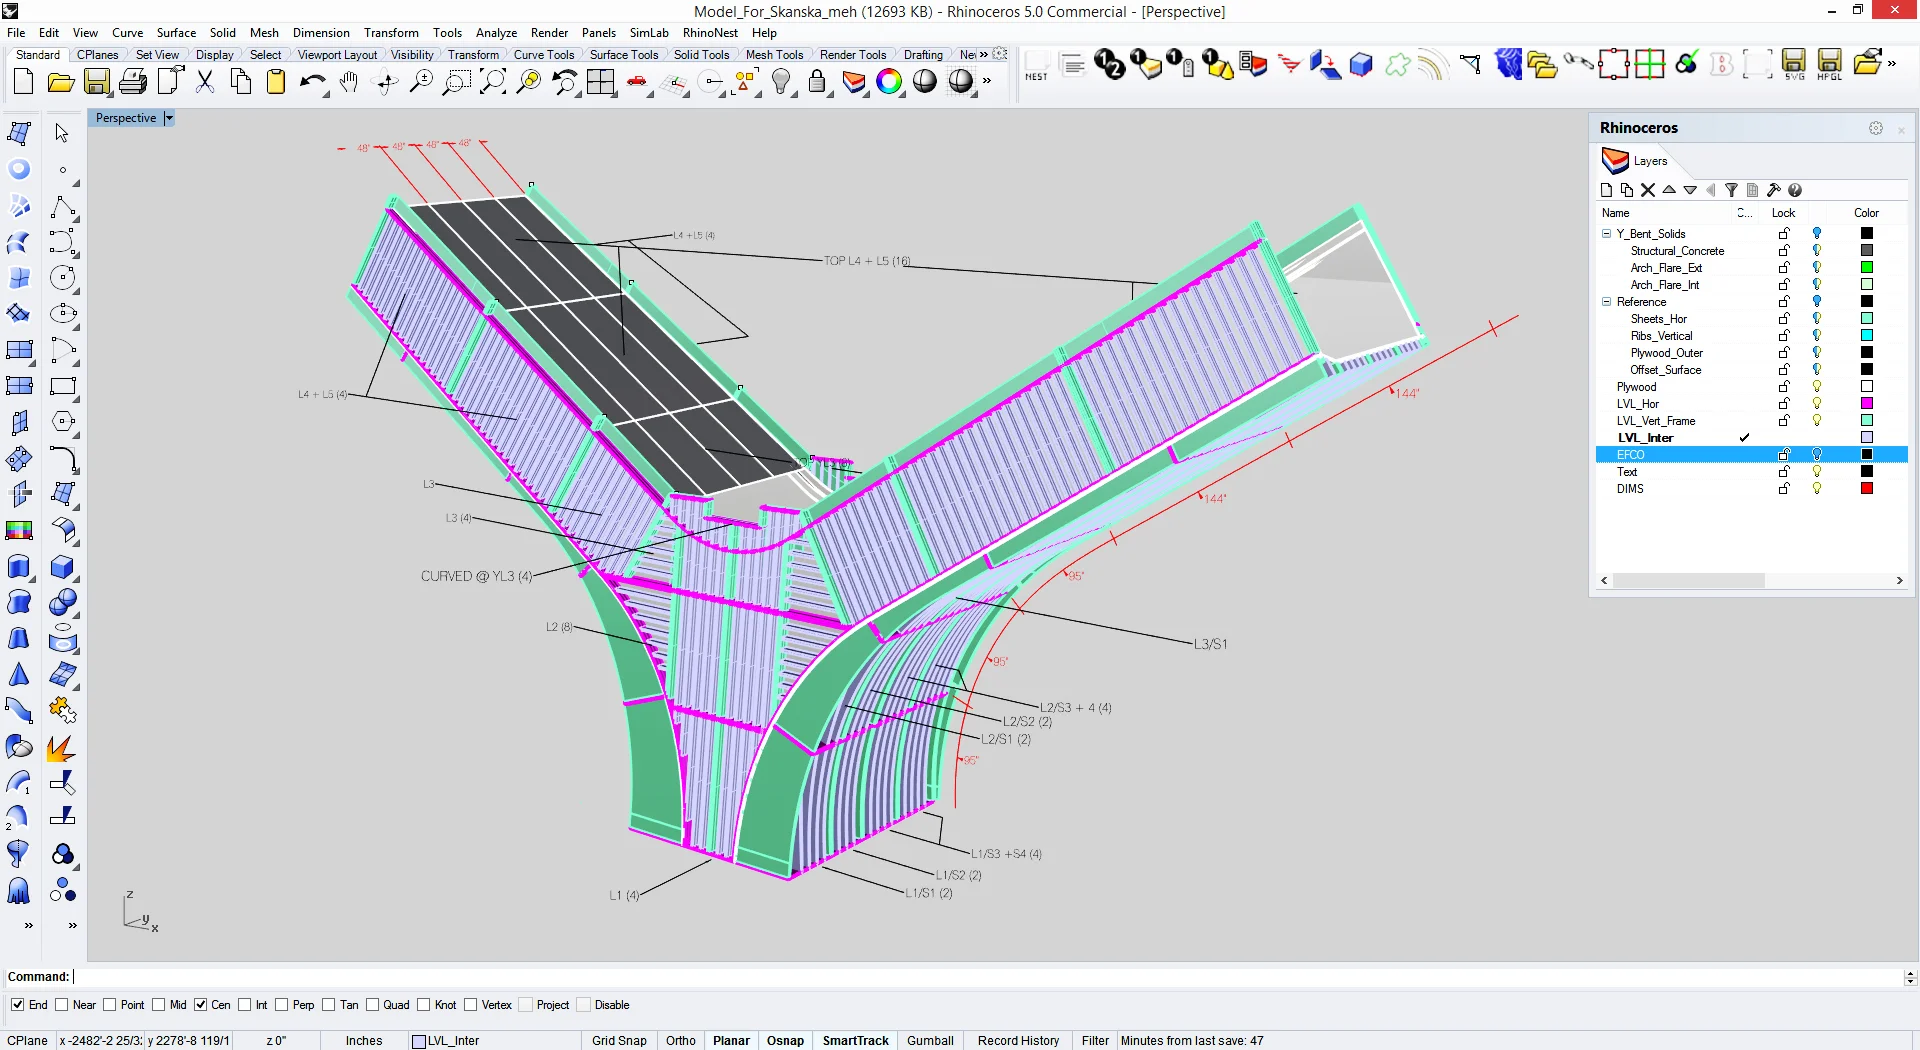
Task: Enable the Perp osnap checkbox
Action: click(282, 1005)
